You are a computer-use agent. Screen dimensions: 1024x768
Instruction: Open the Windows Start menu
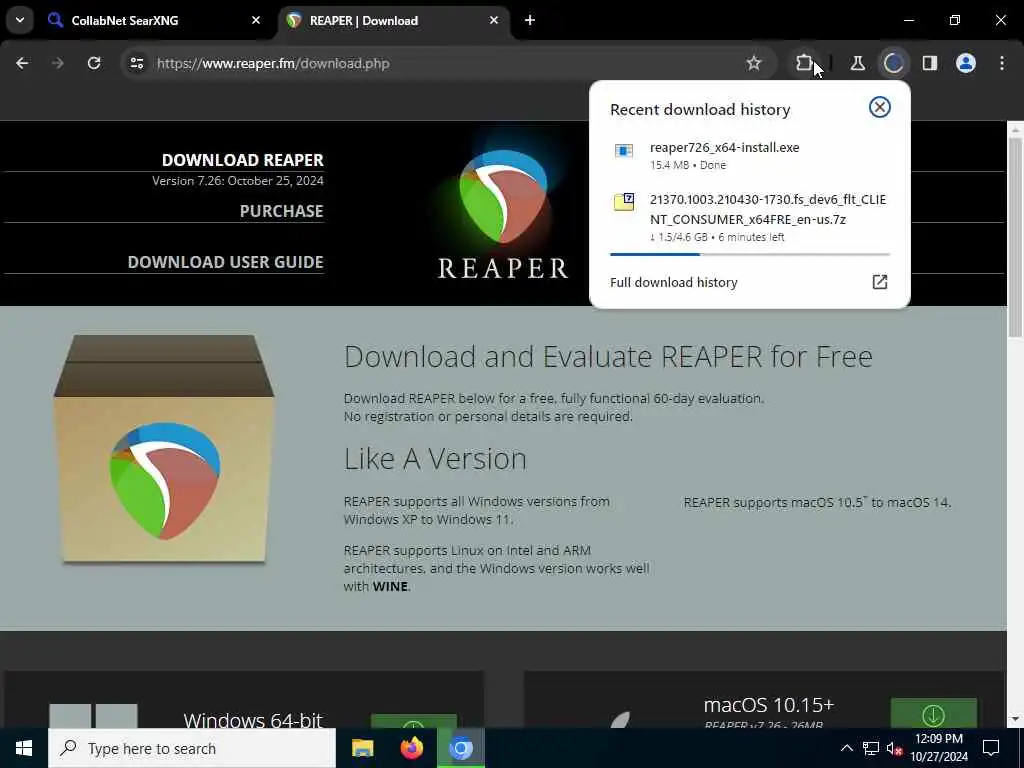[24, 748]
